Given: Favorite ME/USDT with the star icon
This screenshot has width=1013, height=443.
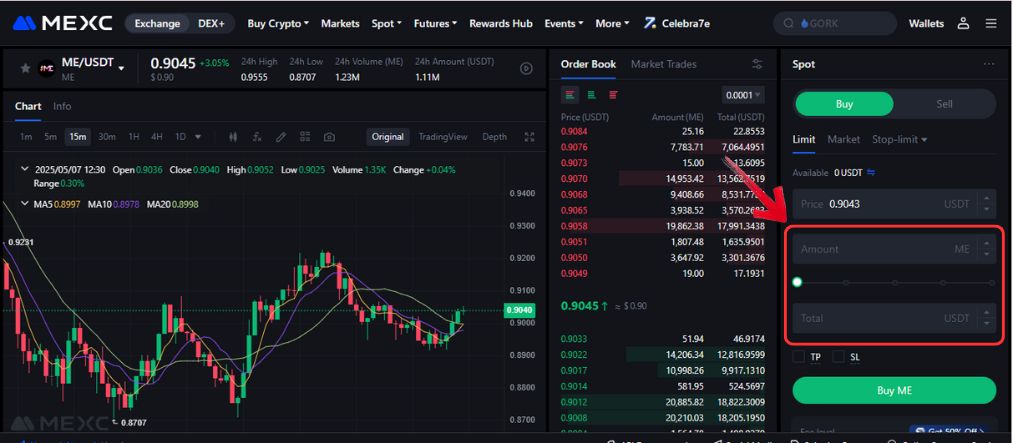Looking at the screenshot, I should [x=25, y=68].
